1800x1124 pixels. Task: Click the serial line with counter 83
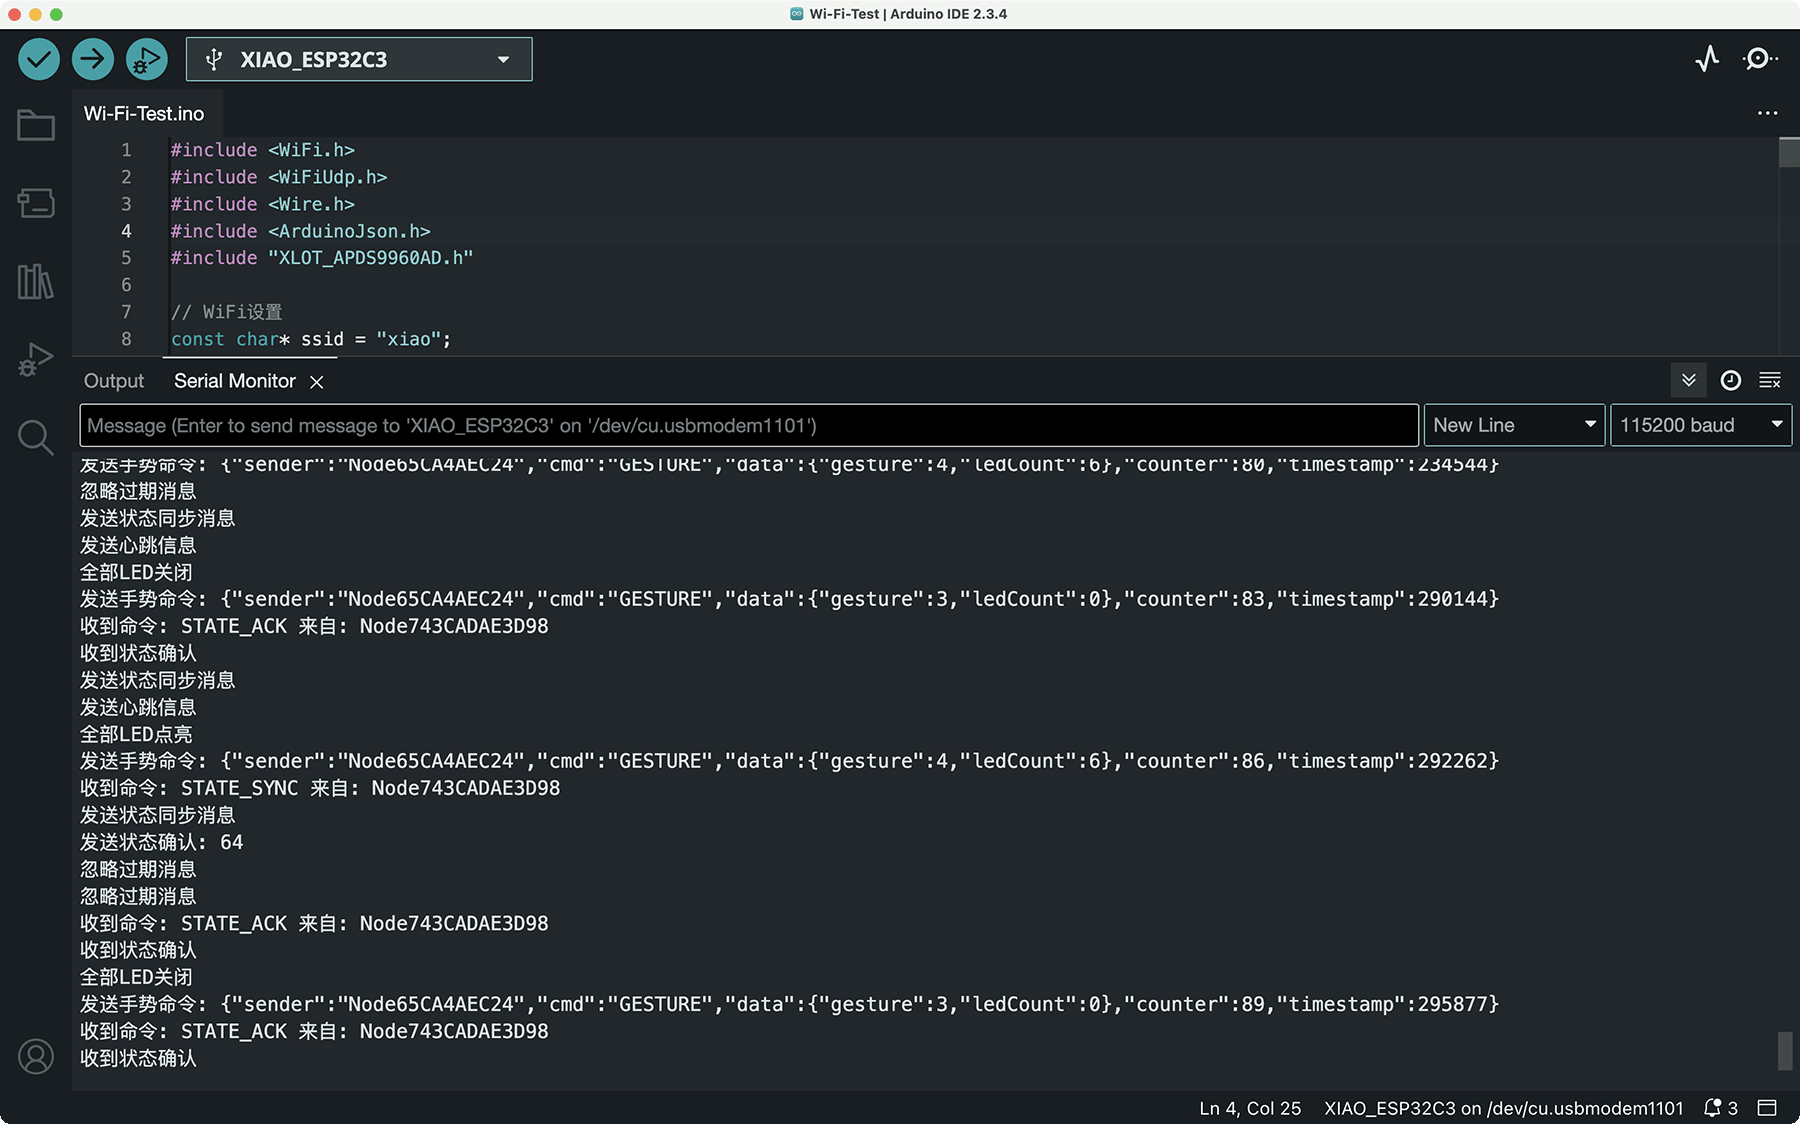tap(789, 599)
